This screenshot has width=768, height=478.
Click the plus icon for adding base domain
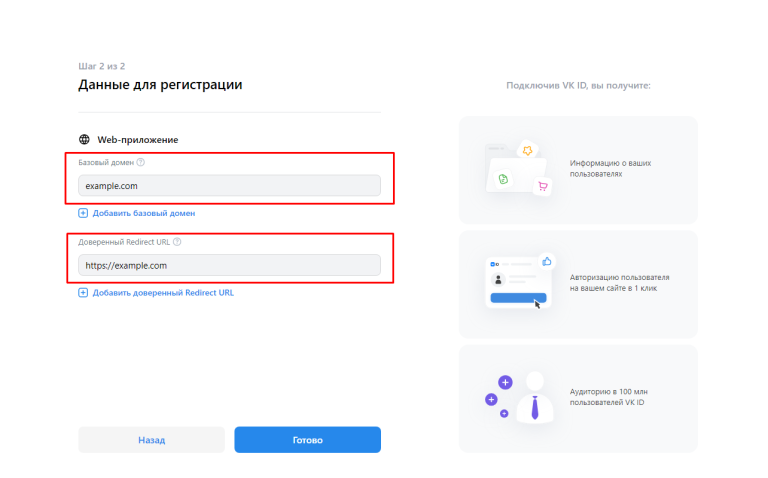click(83, 213)
